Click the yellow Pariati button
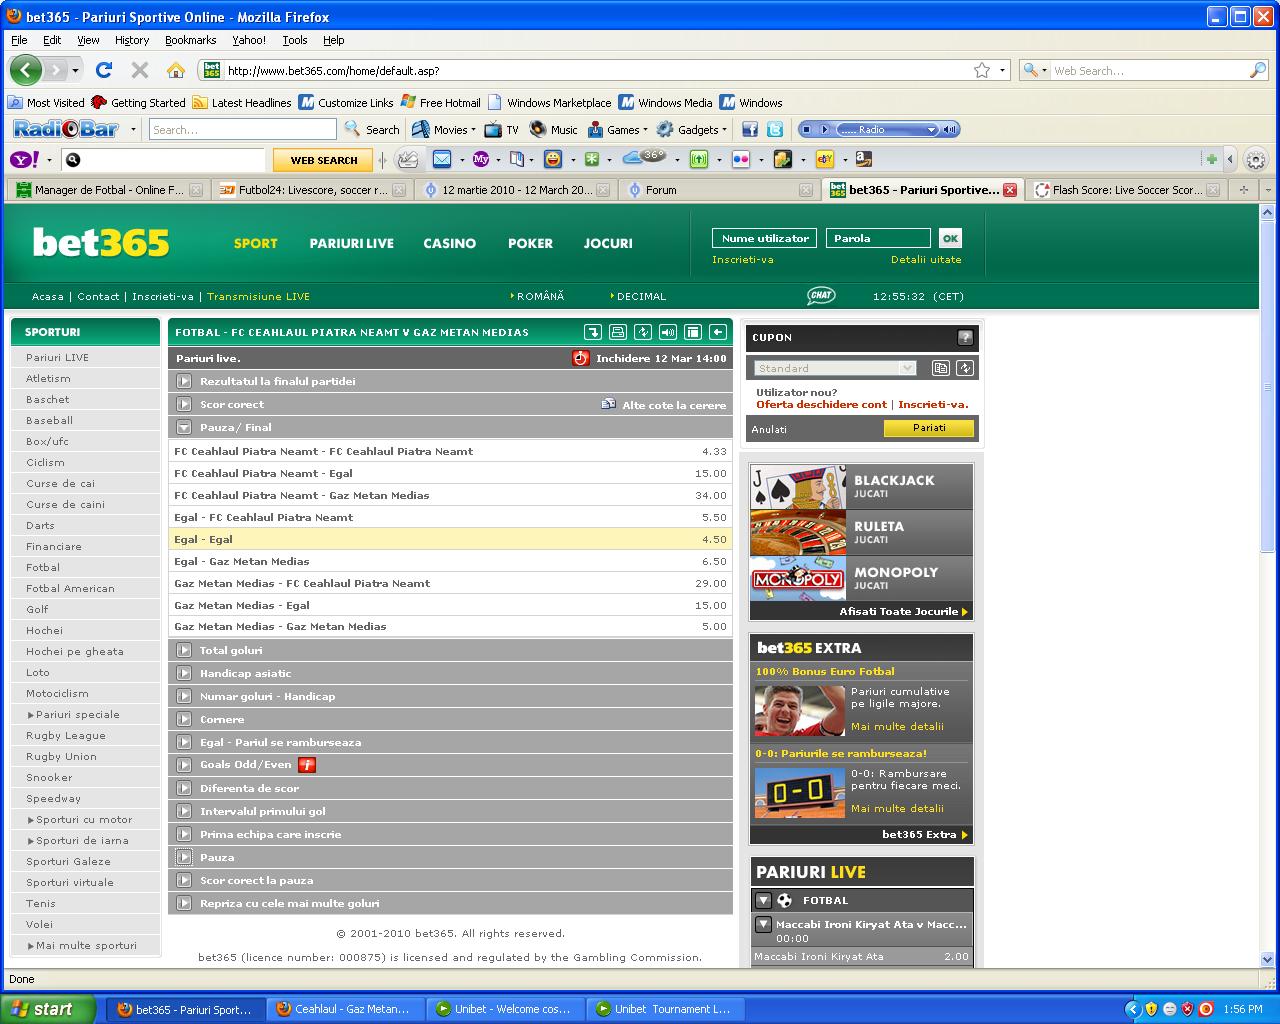 (929, 428)
